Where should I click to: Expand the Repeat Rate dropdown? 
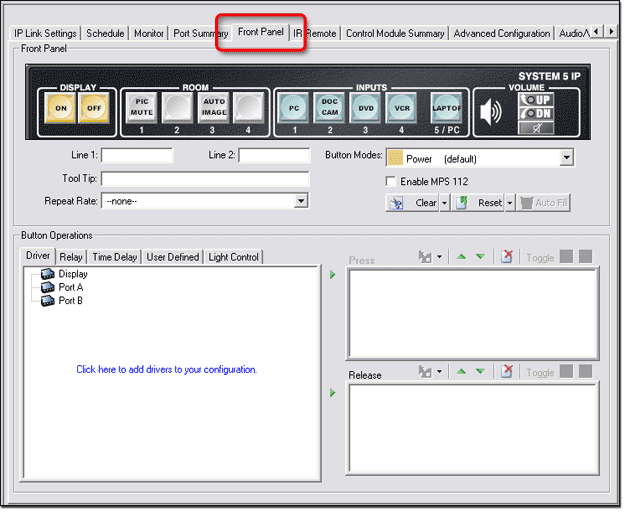pos(301,201)
